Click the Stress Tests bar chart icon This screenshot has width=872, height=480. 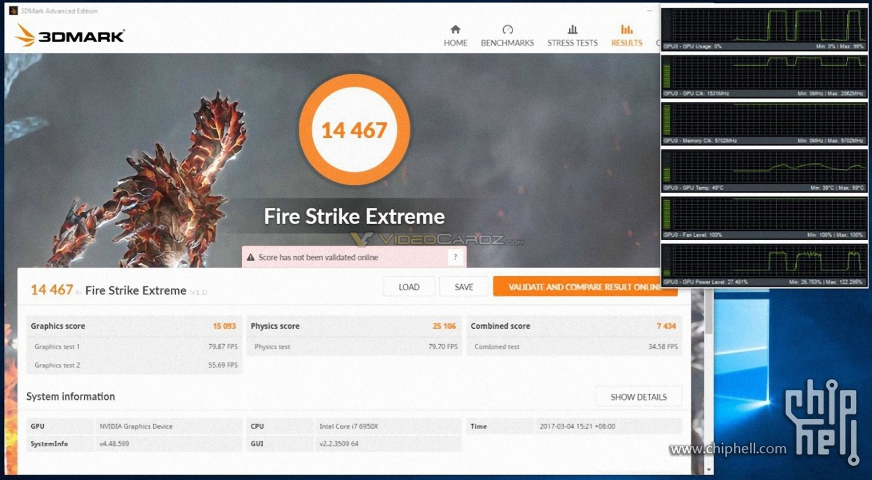[572, 30]
